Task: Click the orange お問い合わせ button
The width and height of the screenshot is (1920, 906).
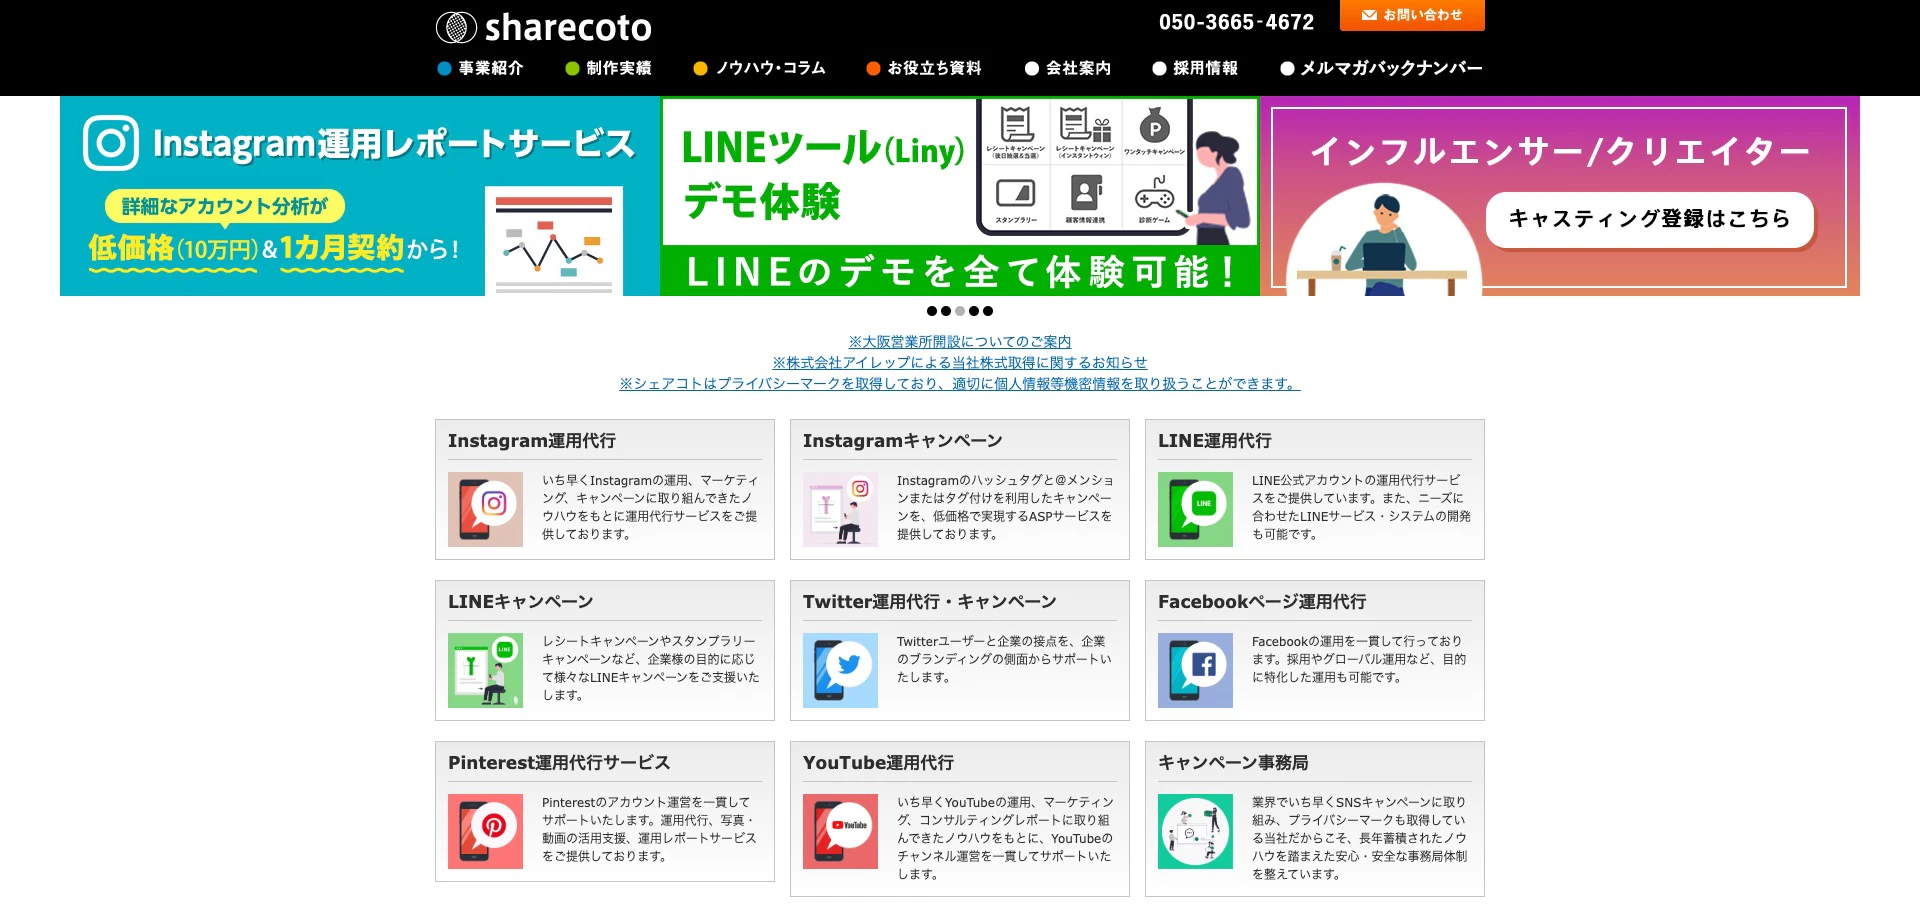Action: [1412, 15]
